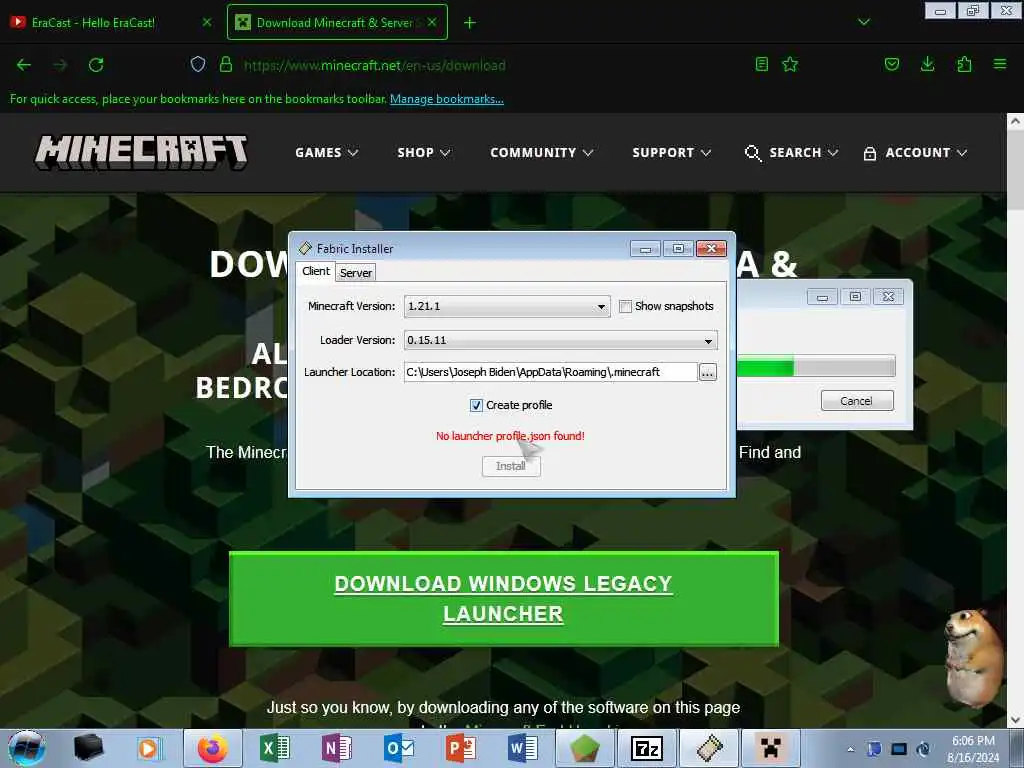Expand the COMMUNITY menu
Viewport: 1024px width, 768px height.
(541, 153)
